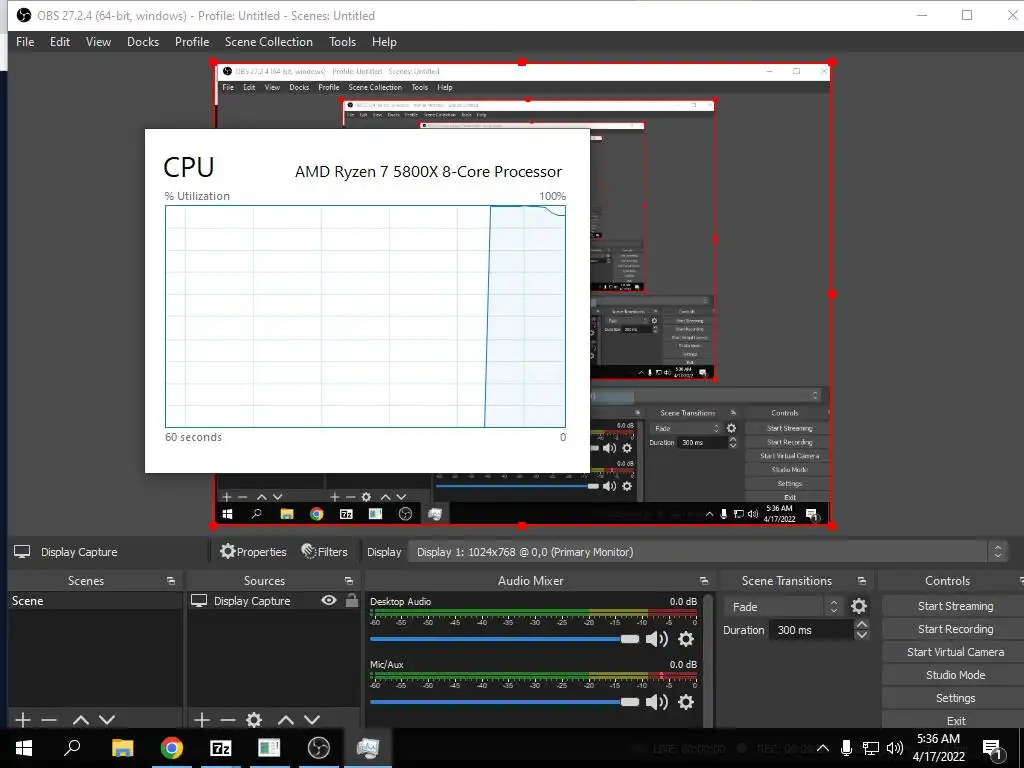Screen dimensions: 1024x768
Task: Select the Scene entry in Scenes list
Action: pyautogui.click(x=94, y=601)
